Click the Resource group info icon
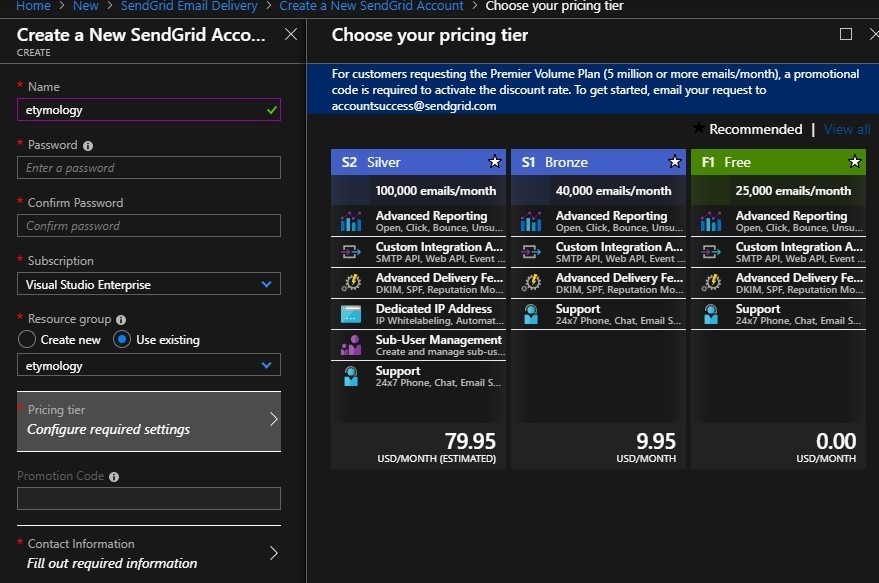 tap(121, 320)
